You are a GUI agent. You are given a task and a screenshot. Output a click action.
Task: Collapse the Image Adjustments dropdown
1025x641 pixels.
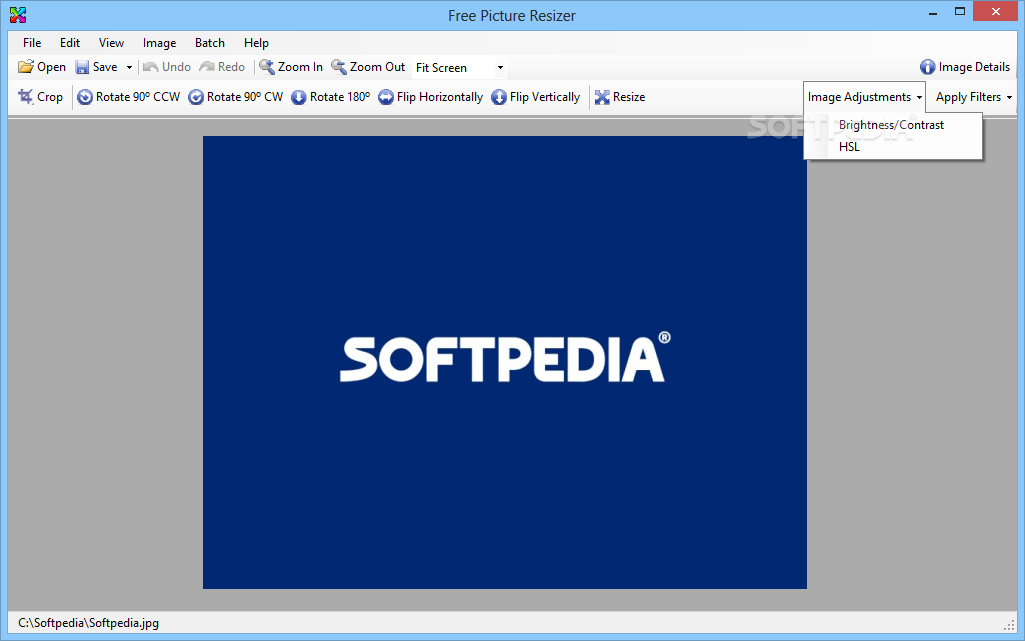(864, 97)
